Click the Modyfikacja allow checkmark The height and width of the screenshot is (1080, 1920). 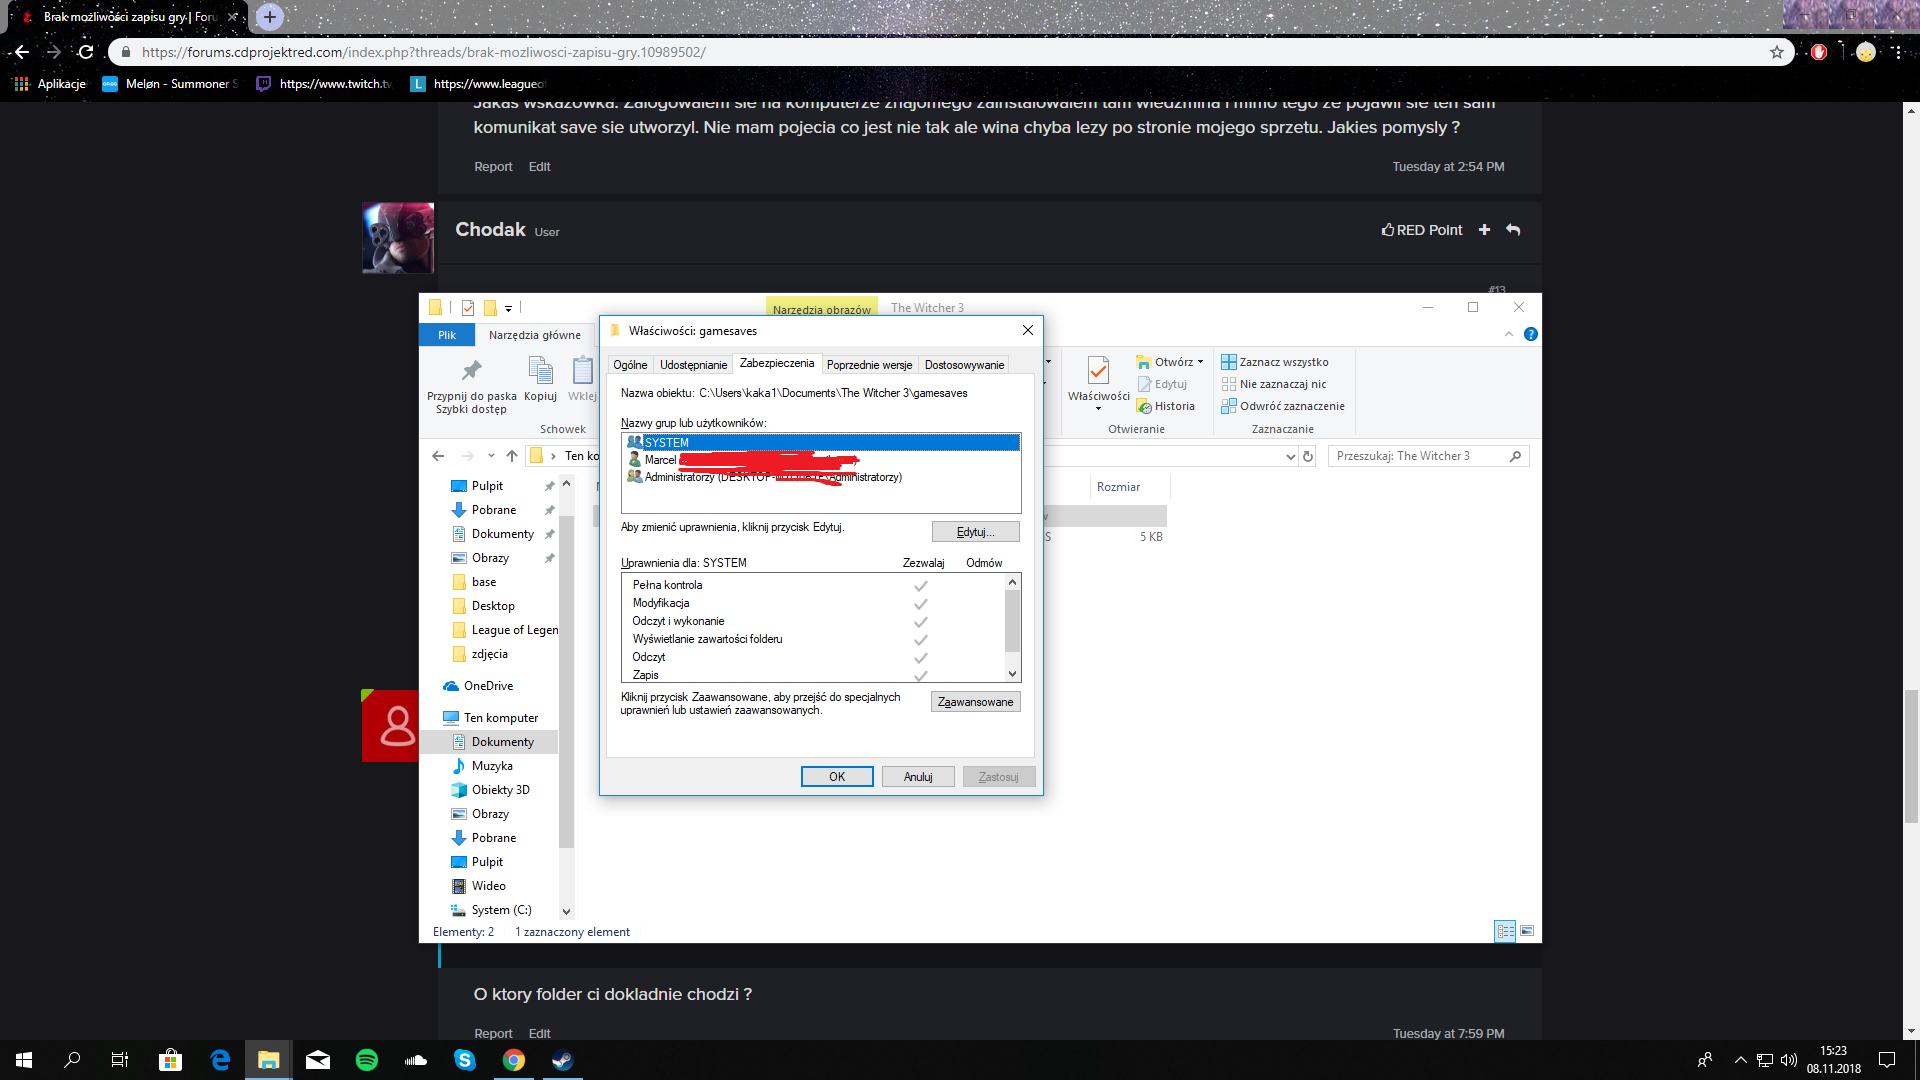tap(921, 604)
